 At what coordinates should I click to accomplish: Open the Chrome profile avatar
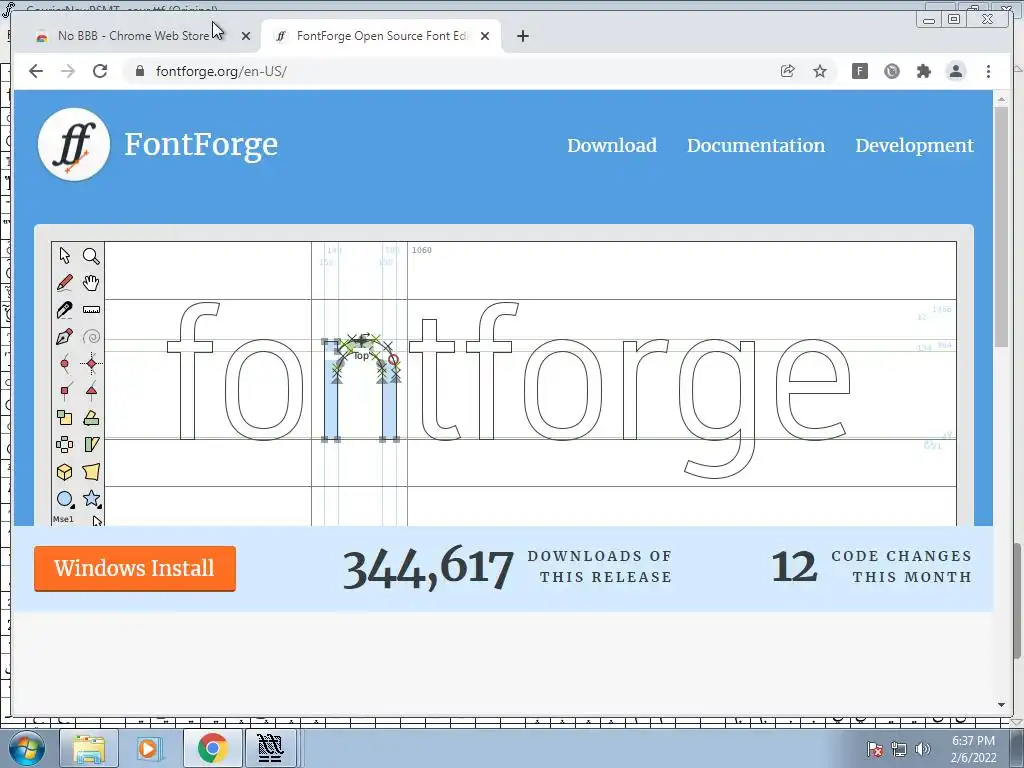955,71
